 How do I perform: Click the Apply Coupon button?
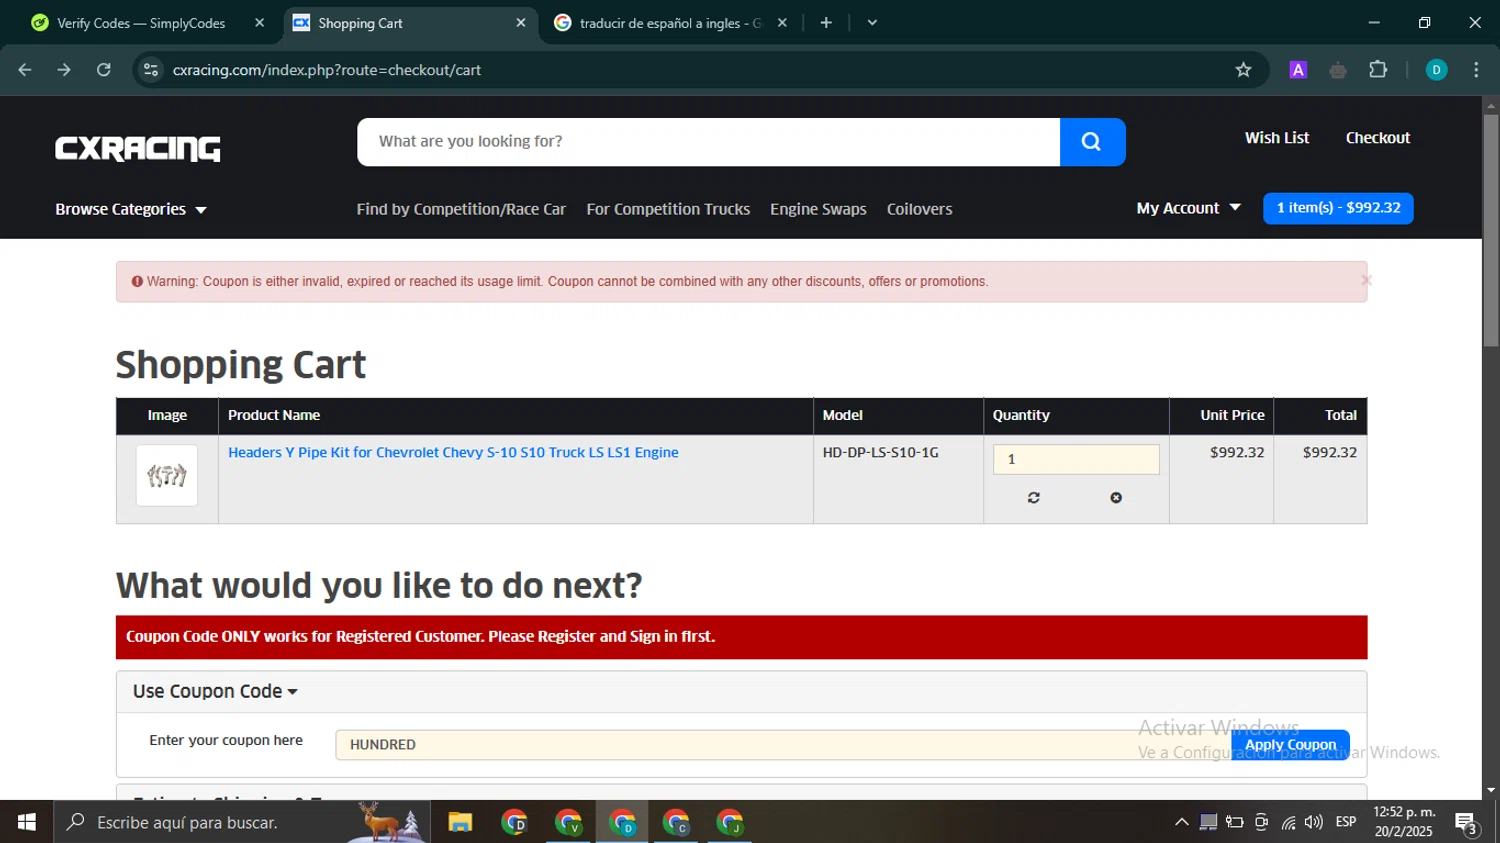1290,745
